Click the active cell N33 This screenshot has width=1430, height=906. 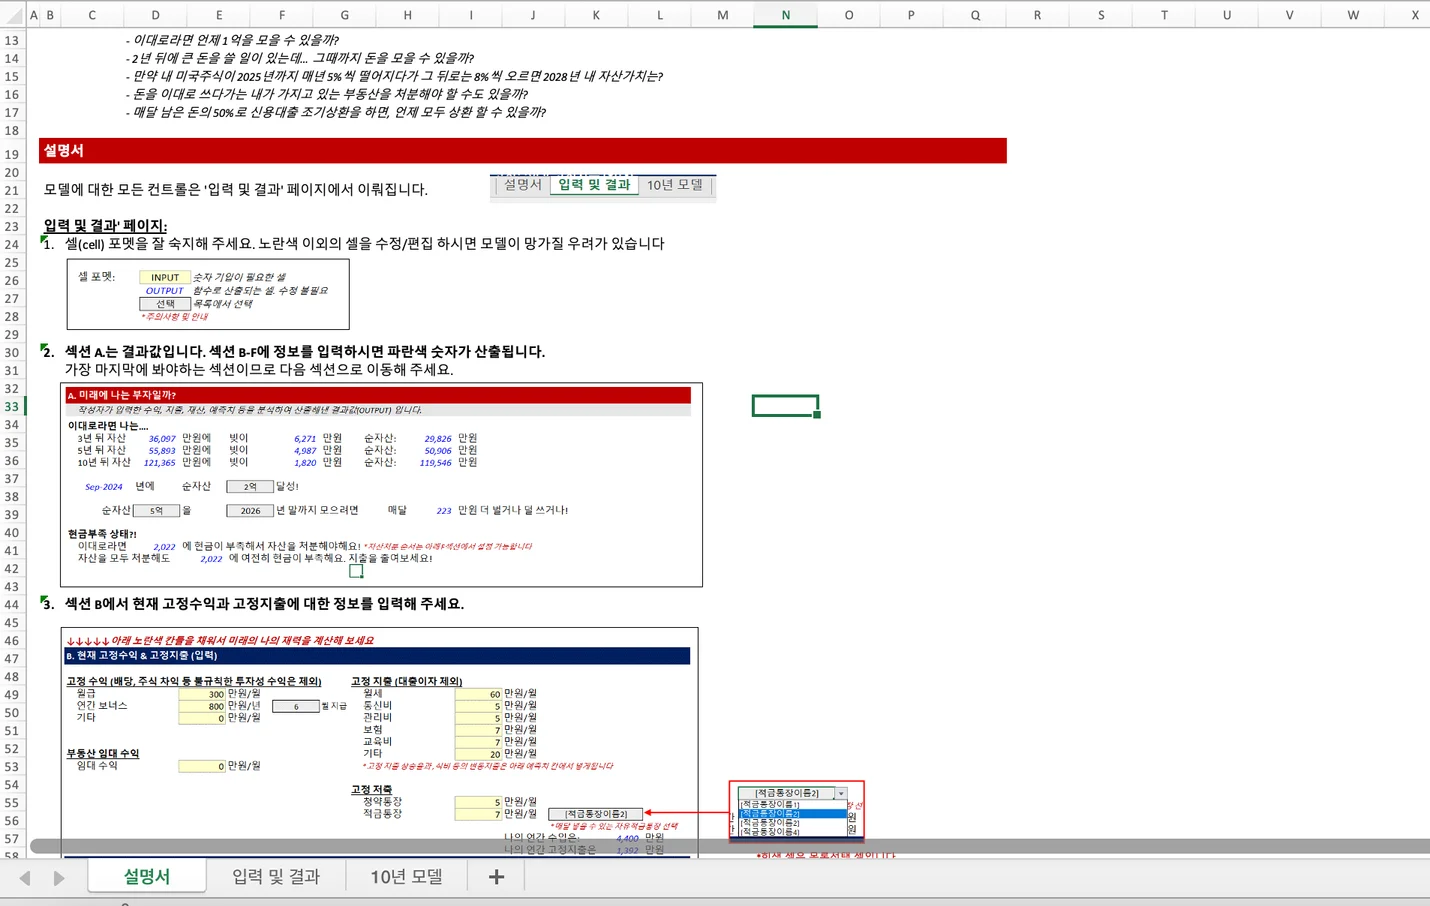pyautogui.click(x=785, y=405)
